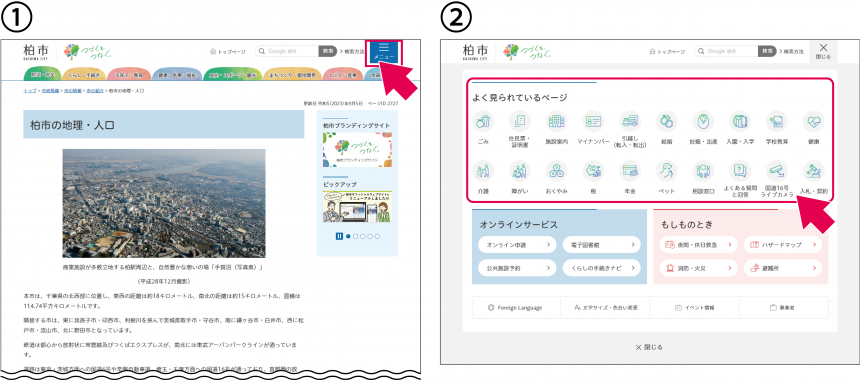Screen dimensions: 860x383
Task: Click the bottom 閉じる link in screen 2
Action: (x=649, y=347)
